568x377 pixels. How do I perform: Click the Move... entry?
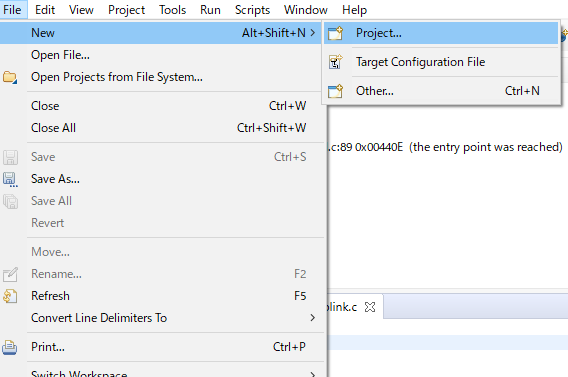tap(160, 252)
